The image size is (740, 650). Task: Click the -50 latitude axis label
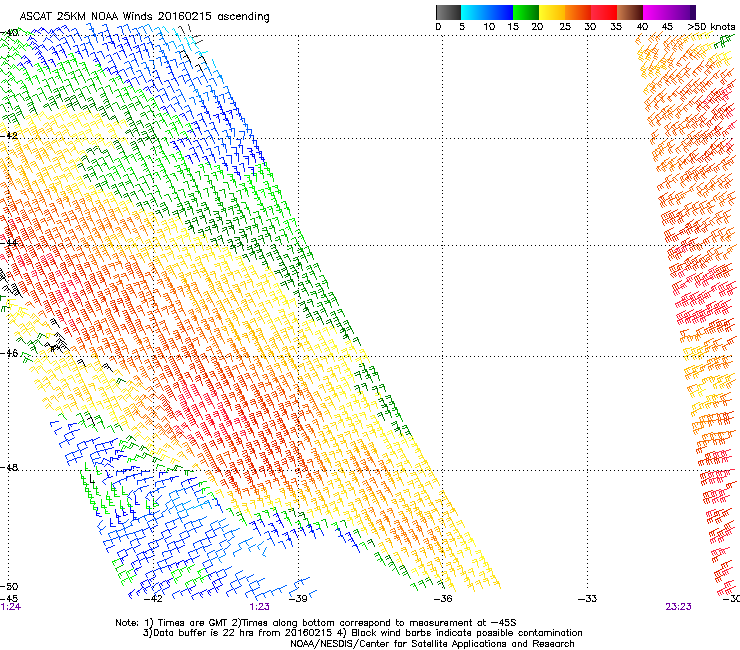(x=9, y=587)
